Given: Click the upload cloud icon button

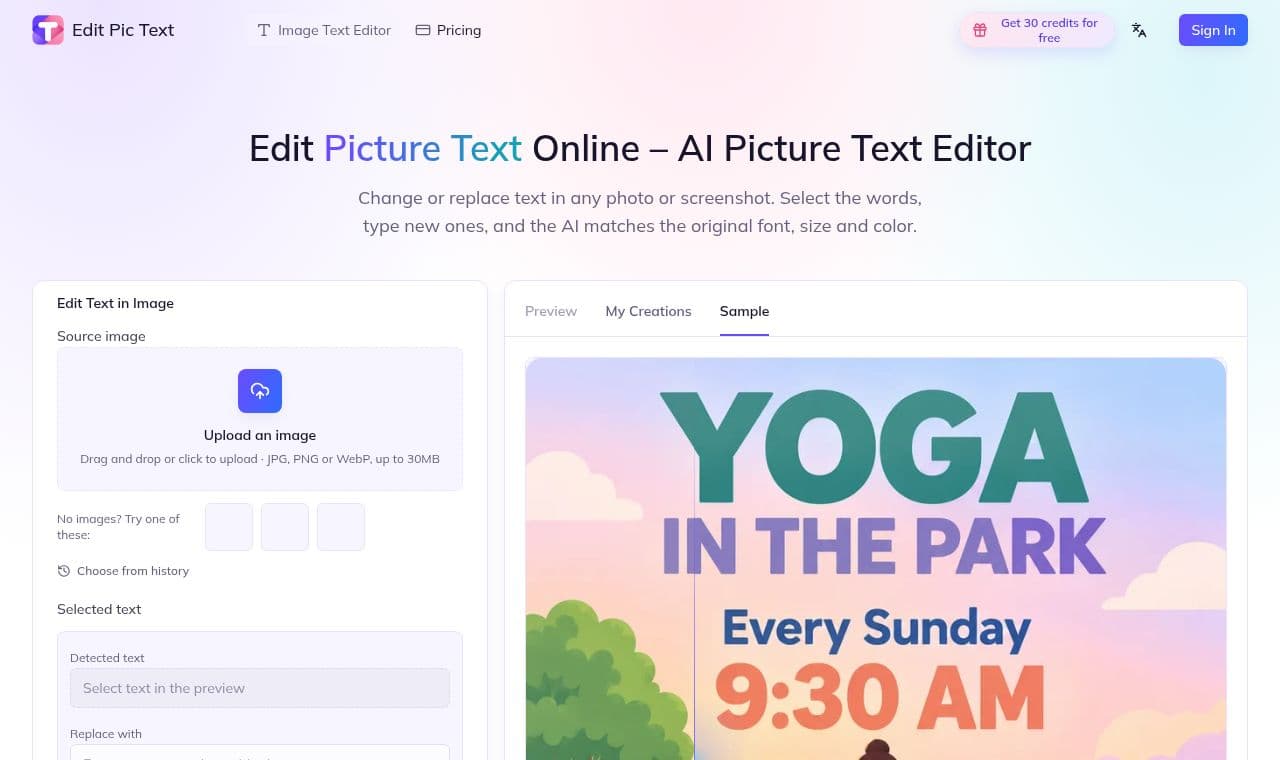Looking at the screenshot, I should (260, 391).
